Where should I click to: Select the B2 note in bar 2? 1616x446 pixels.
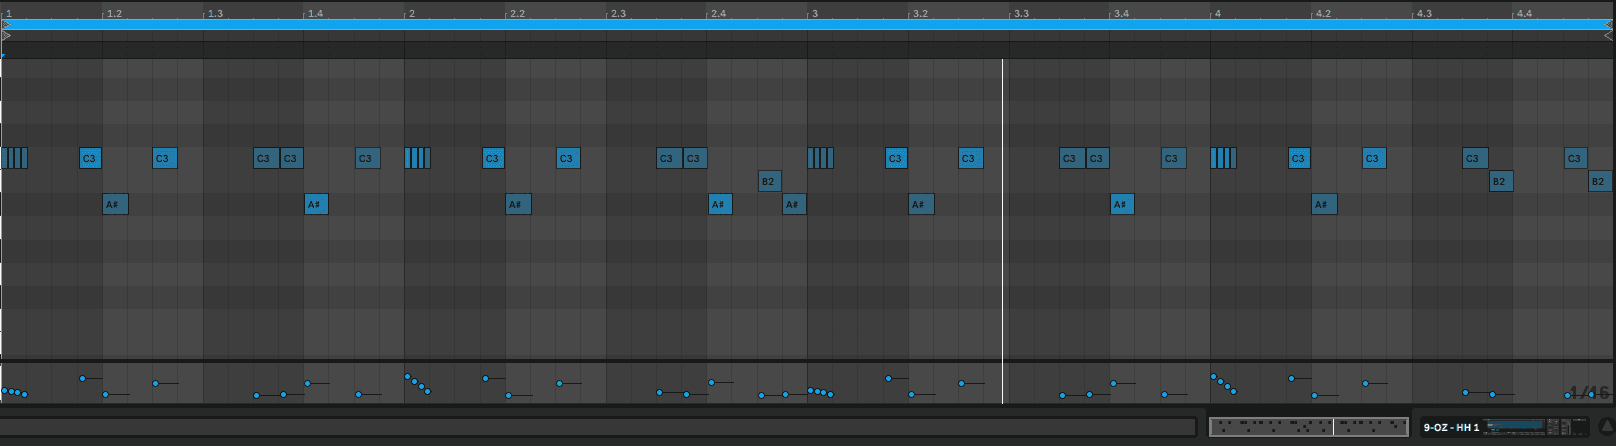[769, 181]
